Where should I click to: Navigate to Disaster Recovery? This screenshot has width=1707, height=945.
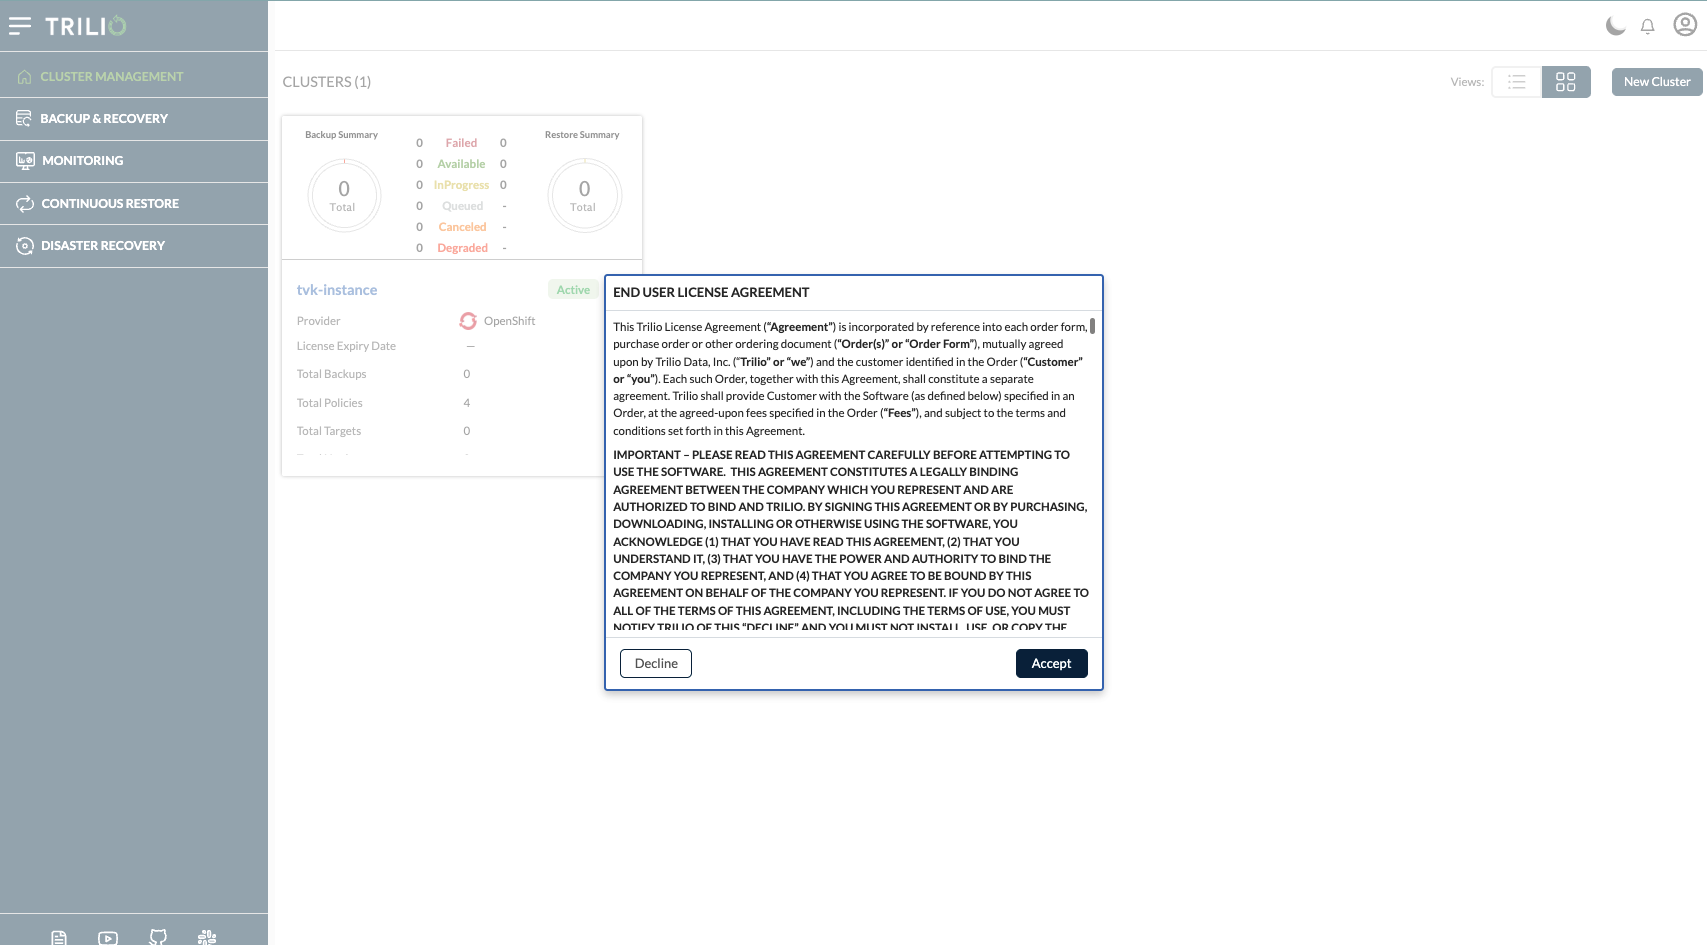[x=102, y=246]
